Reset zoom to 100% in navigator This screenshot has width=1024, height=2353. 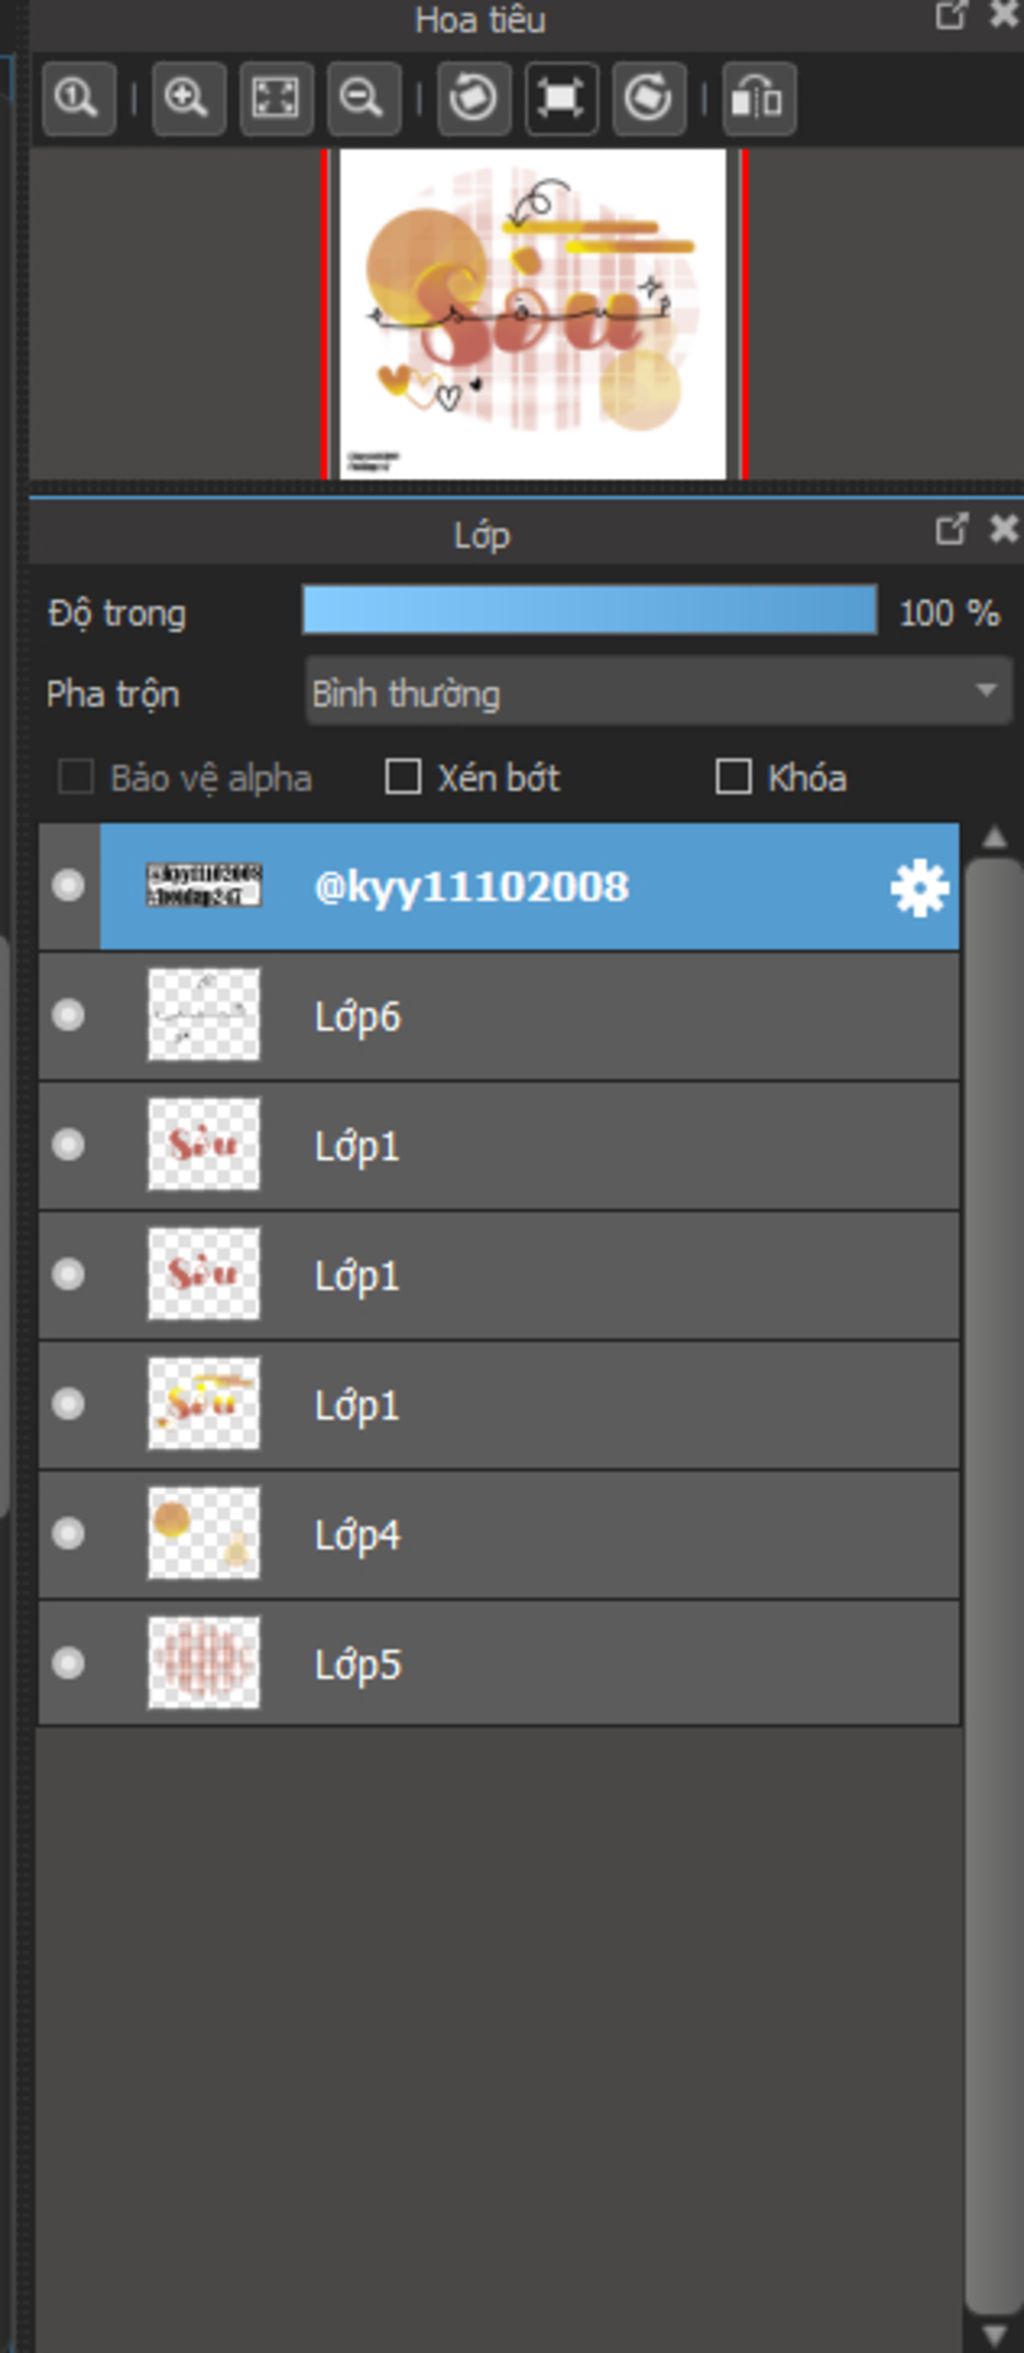click(79, 98)
